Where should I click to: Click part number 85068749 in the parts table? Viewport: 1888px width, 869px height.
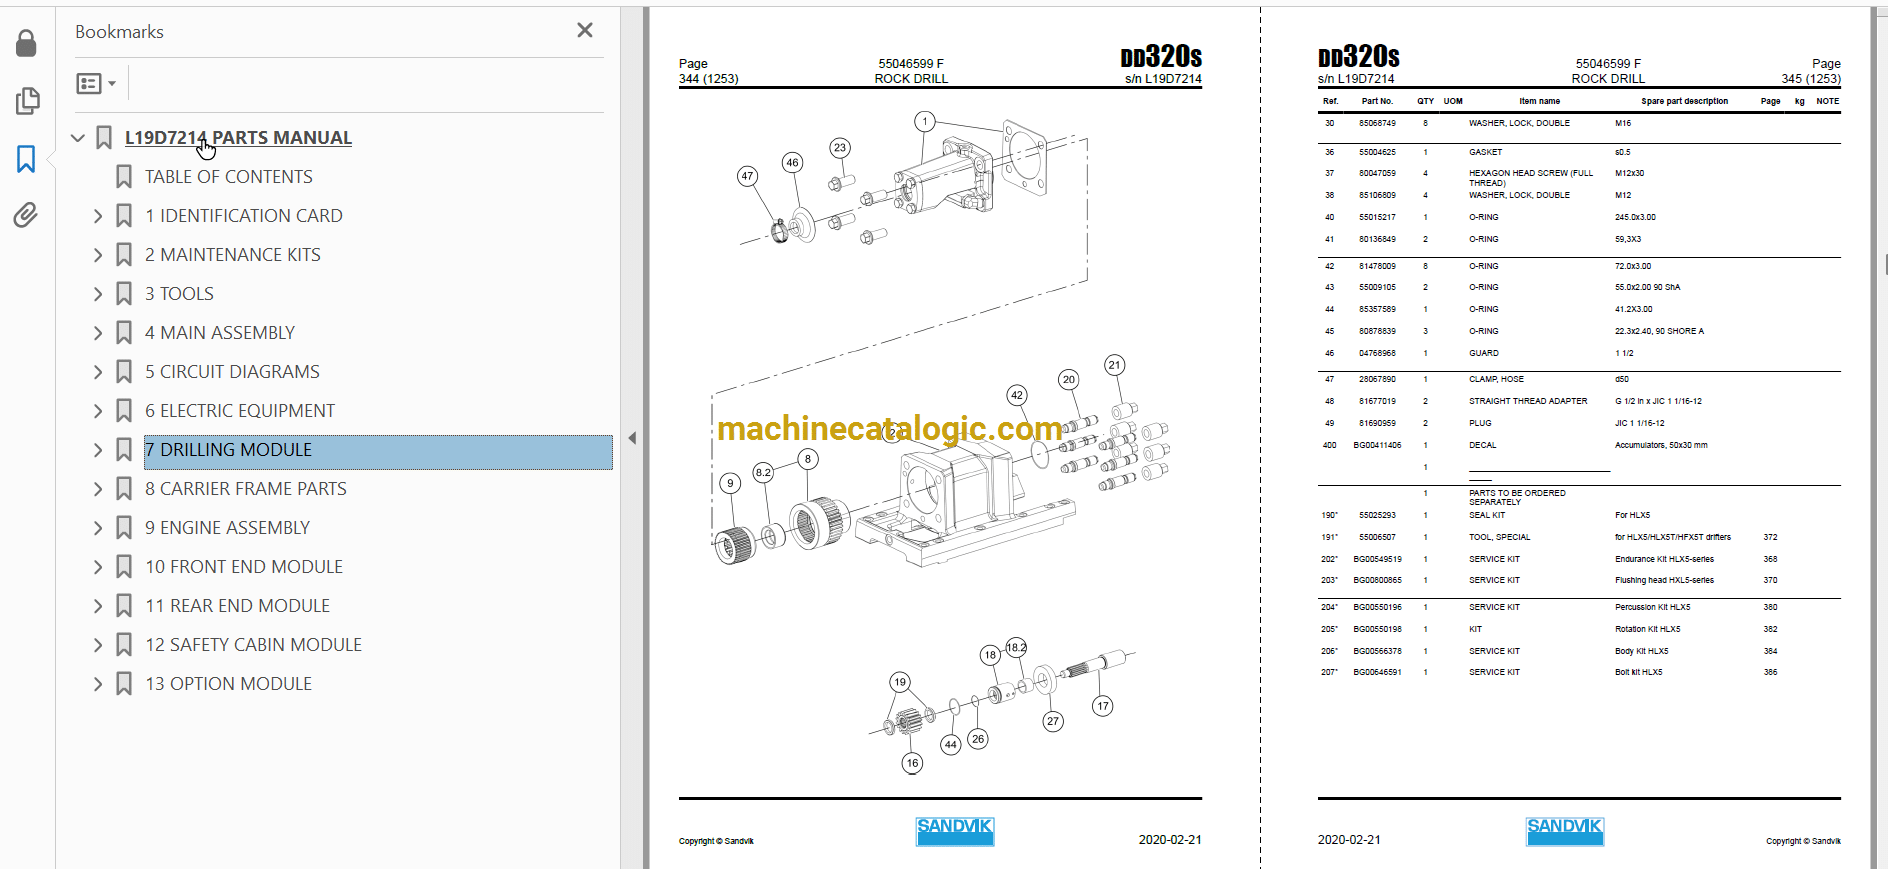[1377, 123]
